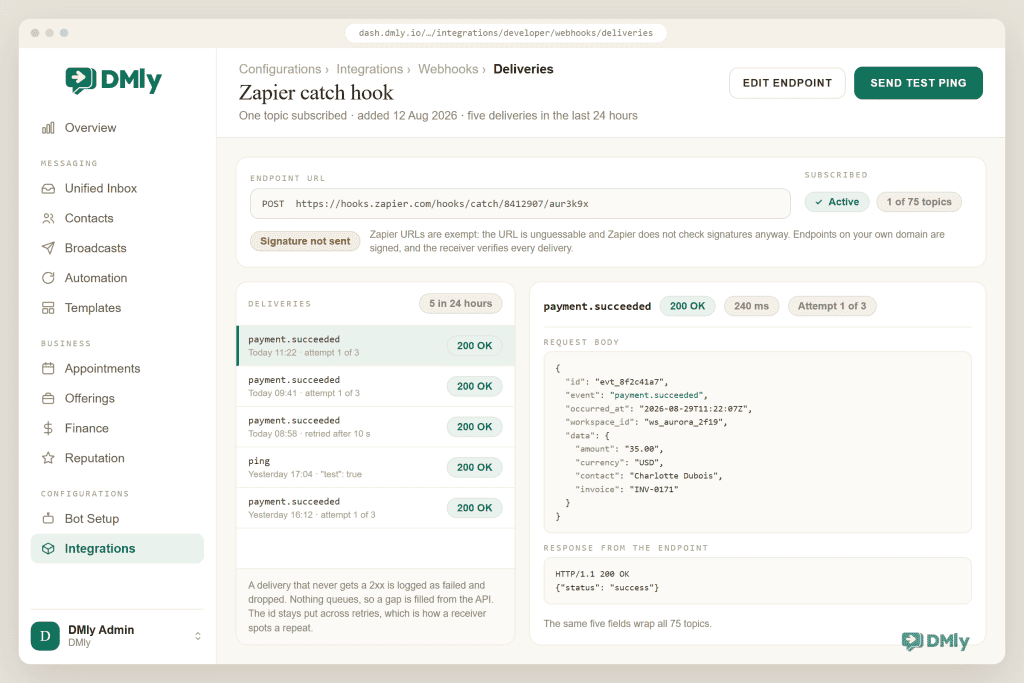1024x683 pixels.
Task: Click the 240 ms latency badge
Action: click(x=751, y=306)
